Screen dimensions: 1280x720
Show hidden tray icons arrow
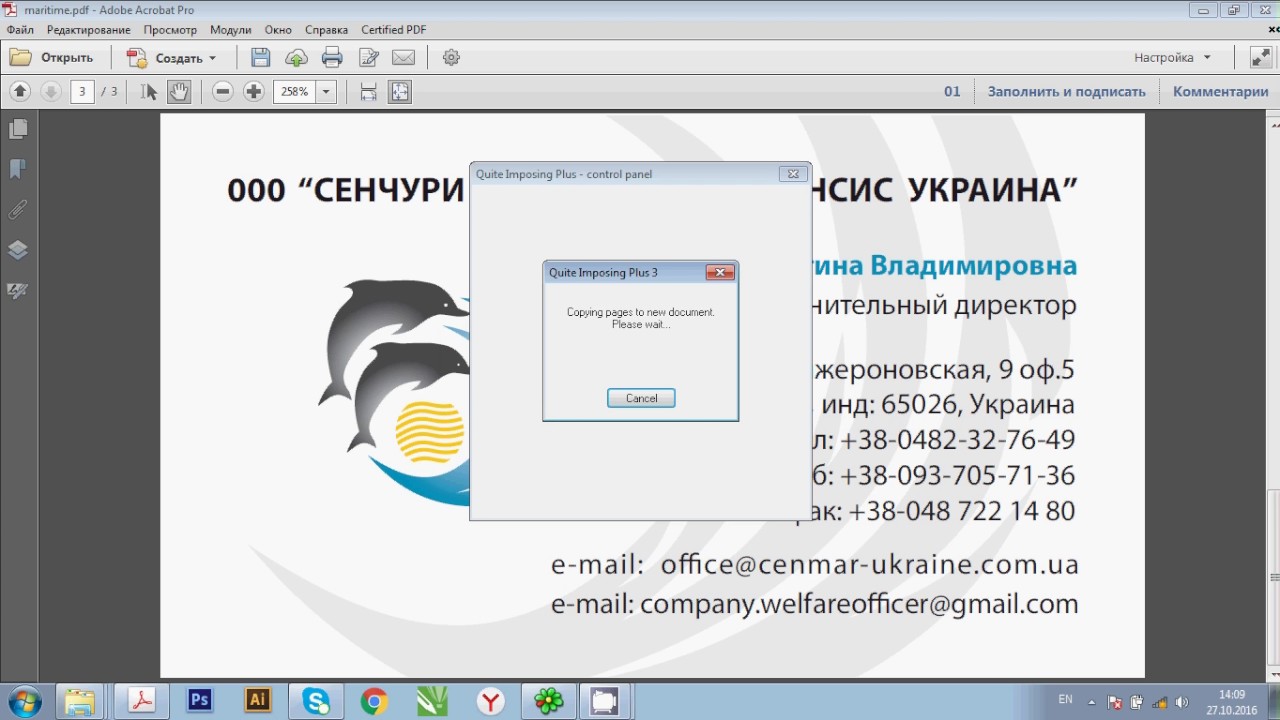tap(1092, 702)
